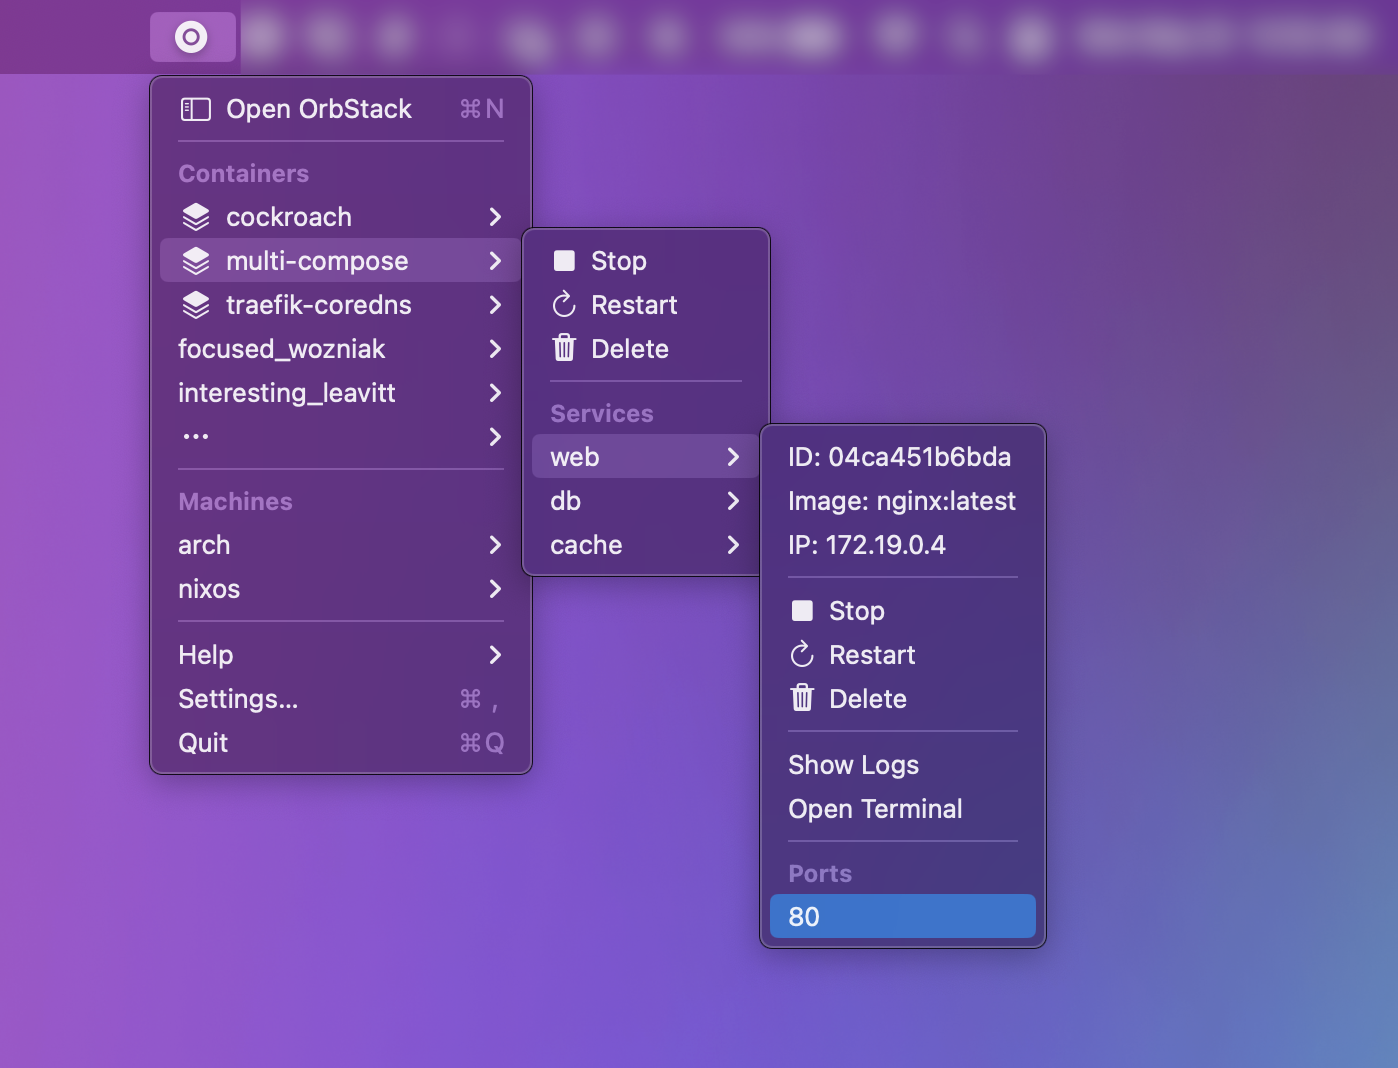The width and height of the screenshot is (1398, 1068).
Task: Click the trash icon in the web submenu
Action: point(803,698)
